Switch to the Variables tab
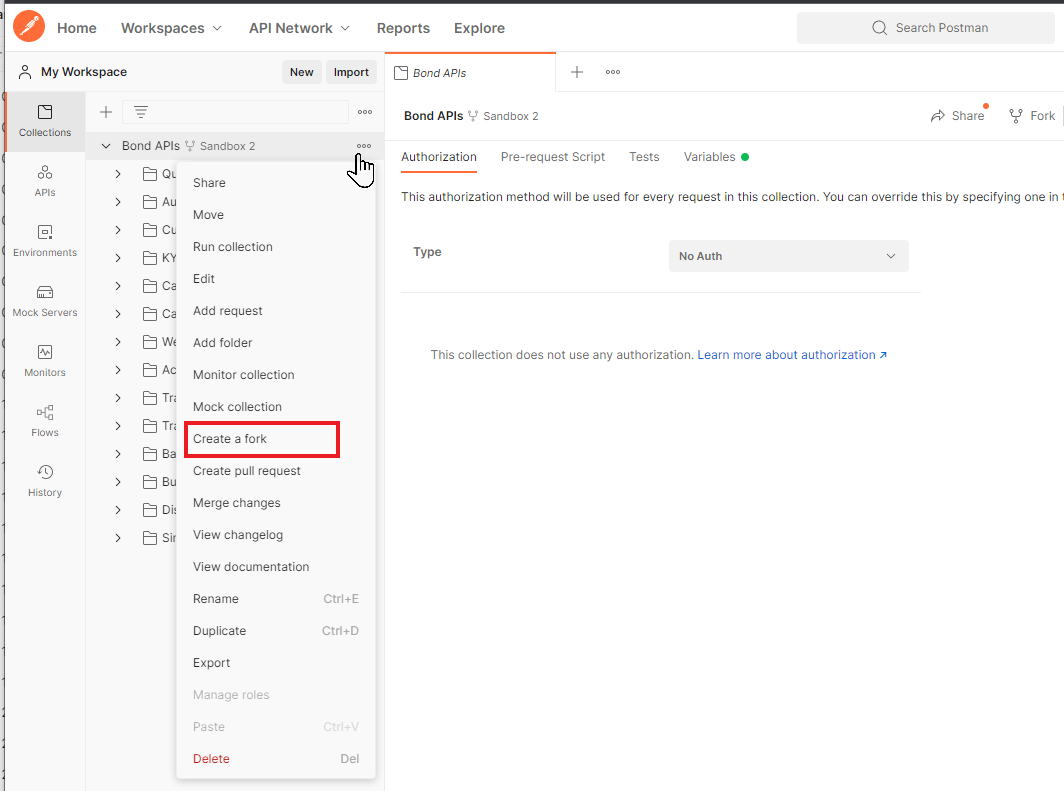1064x791 pixels. pyautogui.click(x=715, y=157)
